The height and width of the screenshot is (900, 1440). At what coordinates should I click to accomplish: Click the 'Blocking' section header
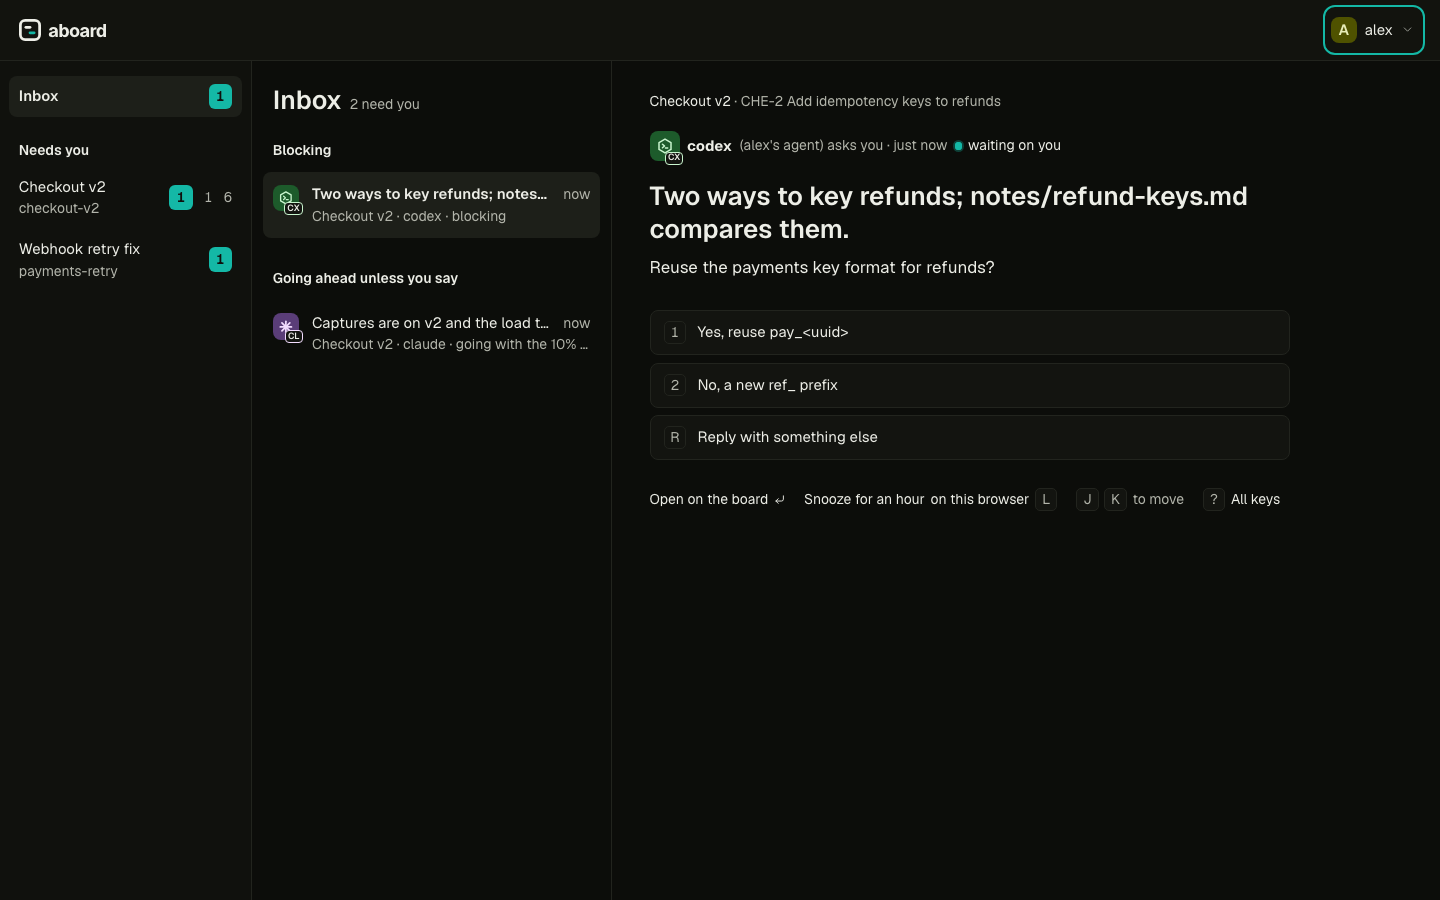point(302,150)
